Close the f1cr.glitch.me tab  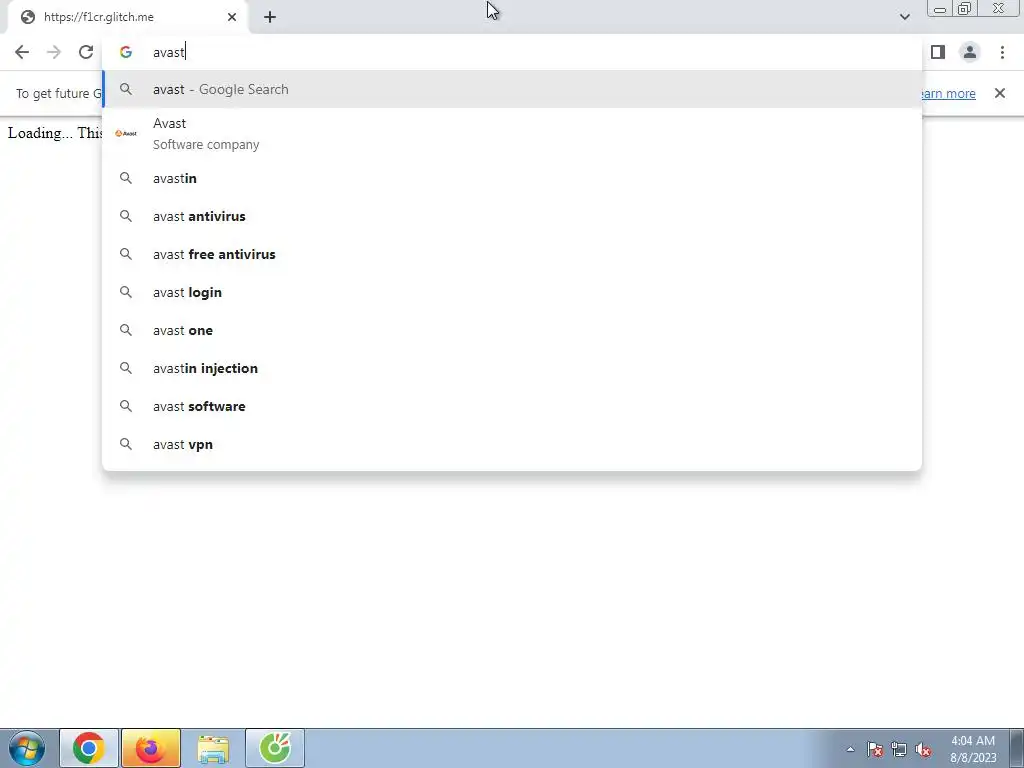(x=232, y=17)
